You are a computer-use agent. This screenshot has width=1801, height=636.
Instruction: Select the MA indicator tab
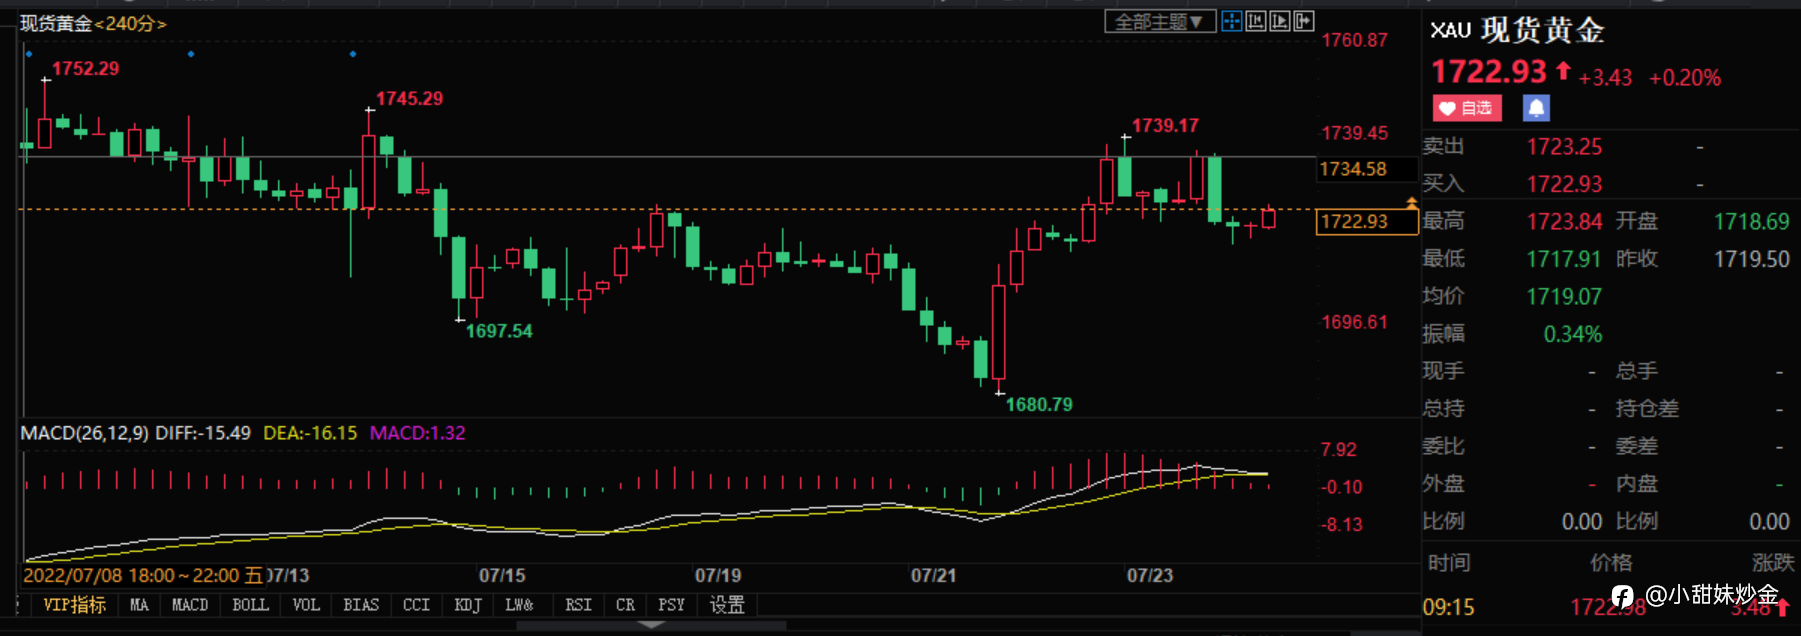(139, 605)
